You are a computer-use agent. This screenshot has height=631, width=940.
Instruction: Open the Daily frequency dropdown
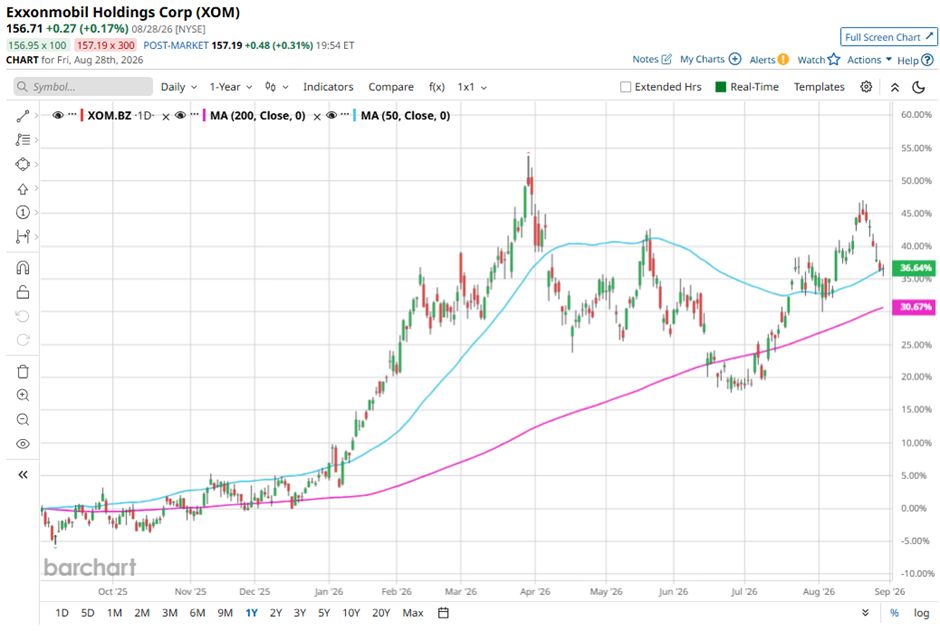pos(179,87)
